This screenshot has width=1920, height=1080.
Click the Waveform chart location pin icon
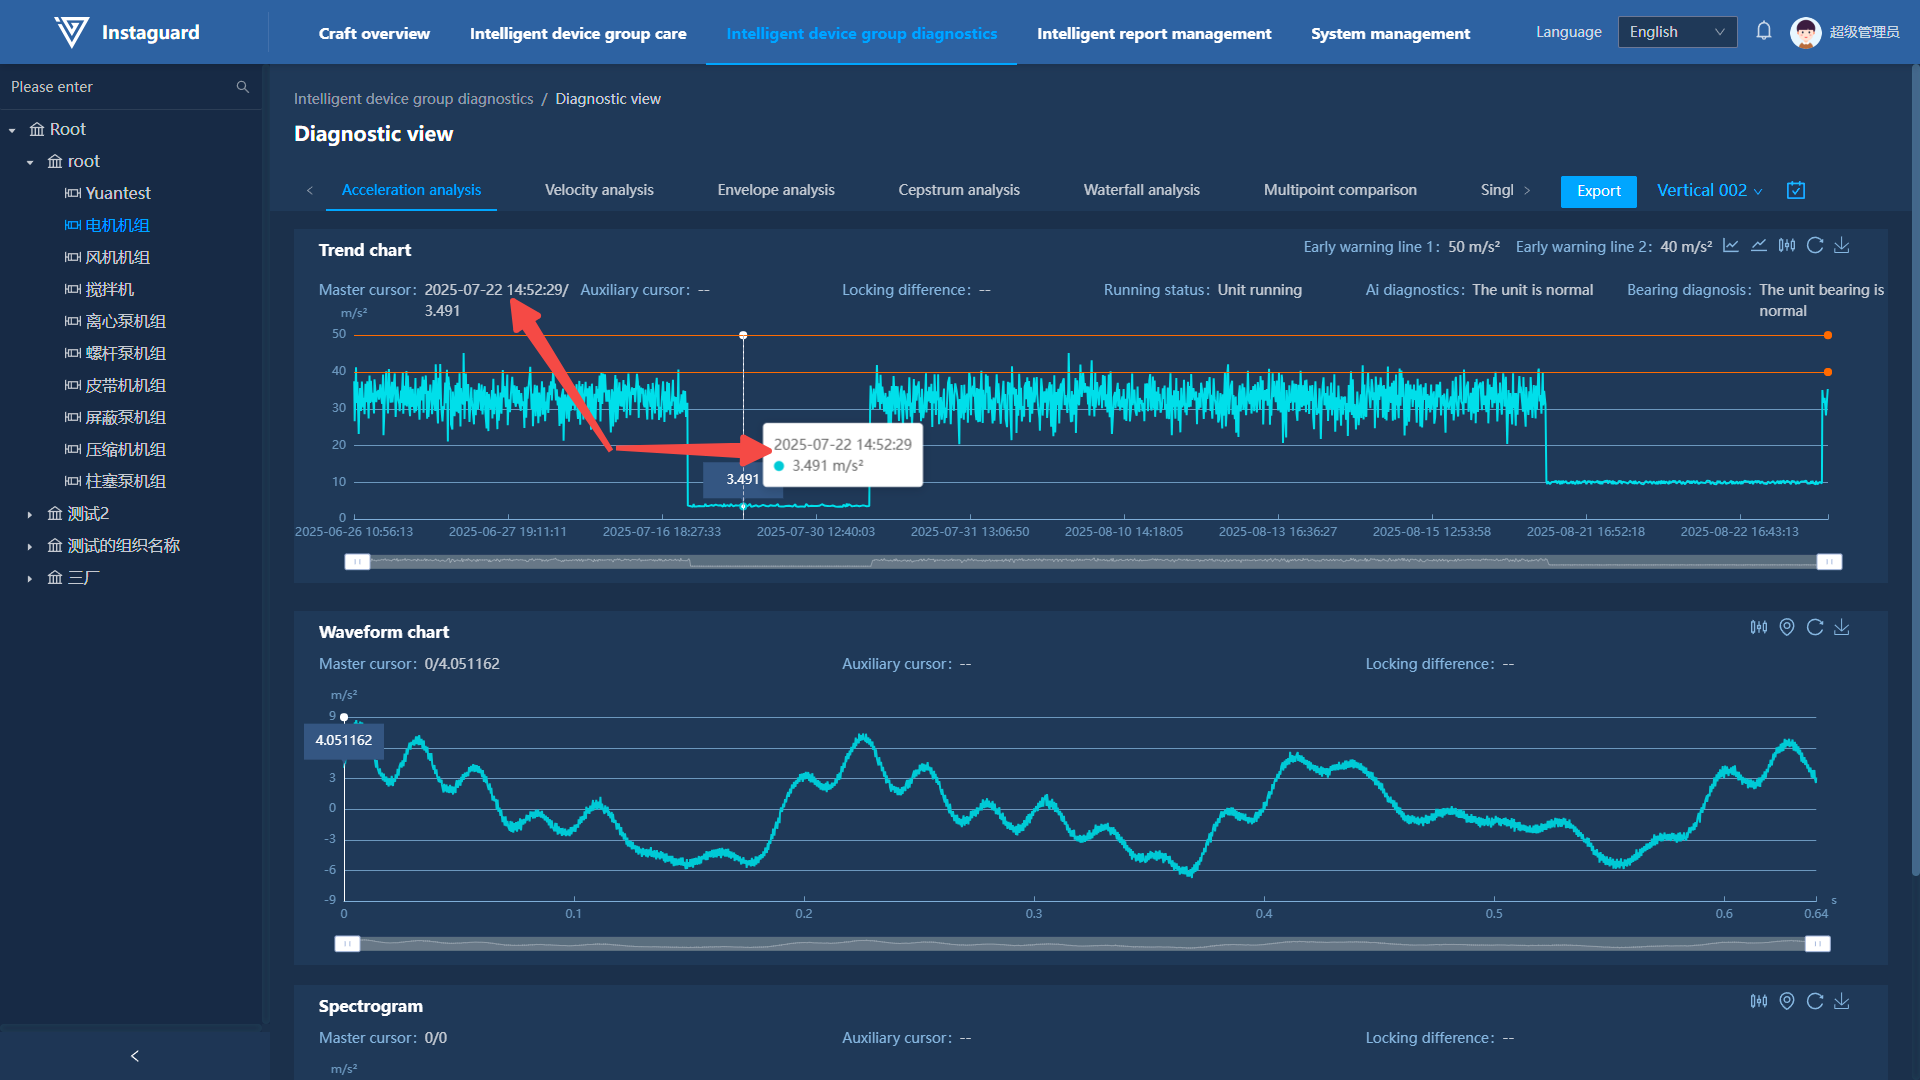(1787, 627)
